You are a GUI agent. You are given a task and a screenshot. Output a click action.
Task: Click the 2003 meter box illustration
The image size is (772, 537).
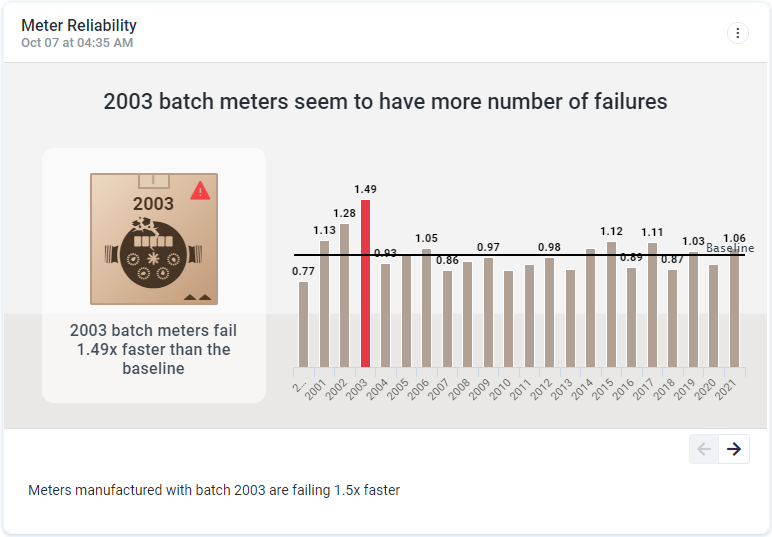(x=154, y=239)
